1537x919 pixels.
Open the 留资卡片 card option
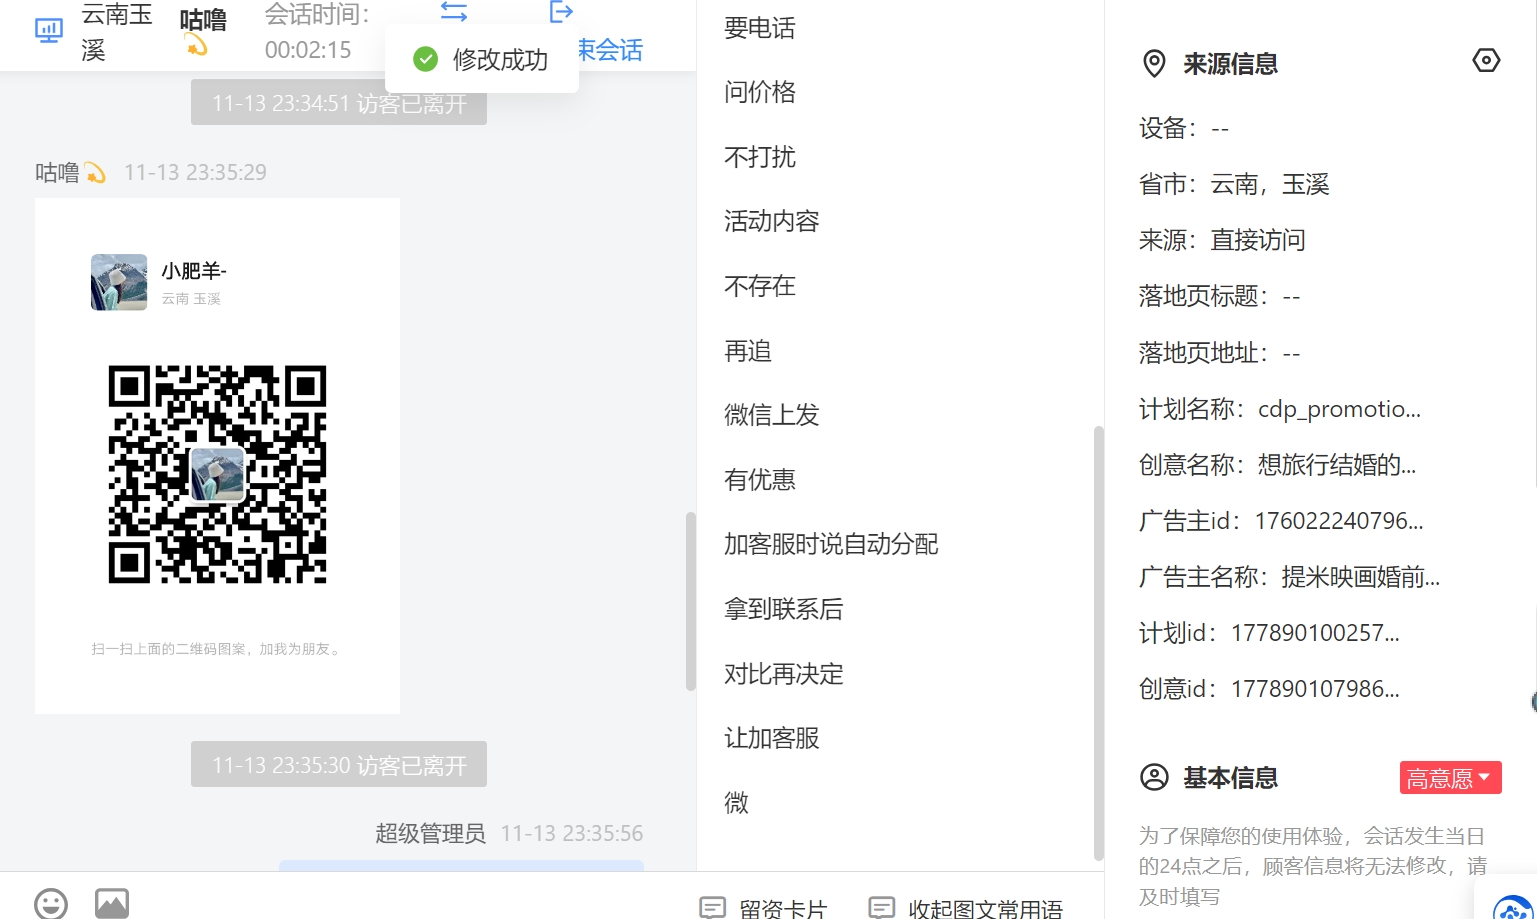tap(763, 908)
